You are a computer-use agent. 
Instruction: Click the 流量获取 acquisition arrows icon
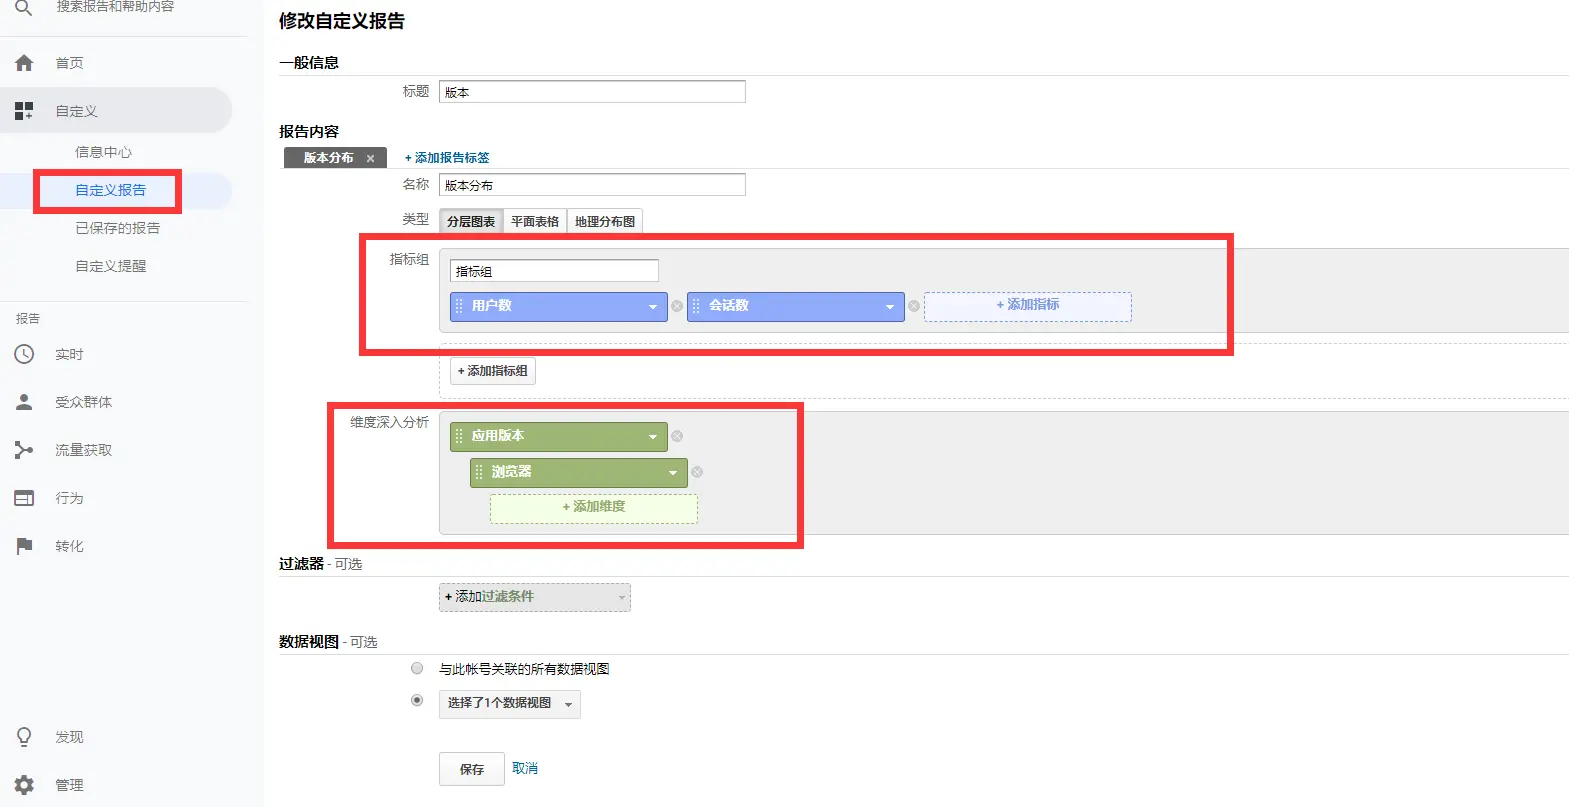tap(24, 450)
